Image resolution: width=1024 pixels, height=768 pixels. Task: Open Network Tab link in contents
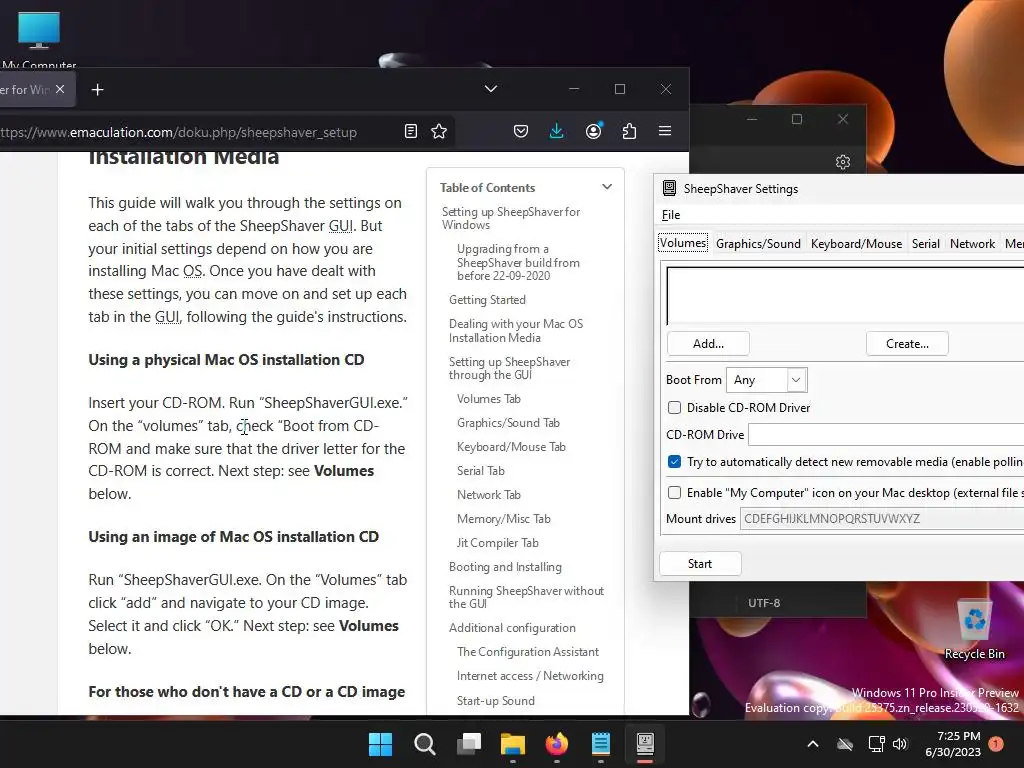pyautogui.click(x=488, y=494)
